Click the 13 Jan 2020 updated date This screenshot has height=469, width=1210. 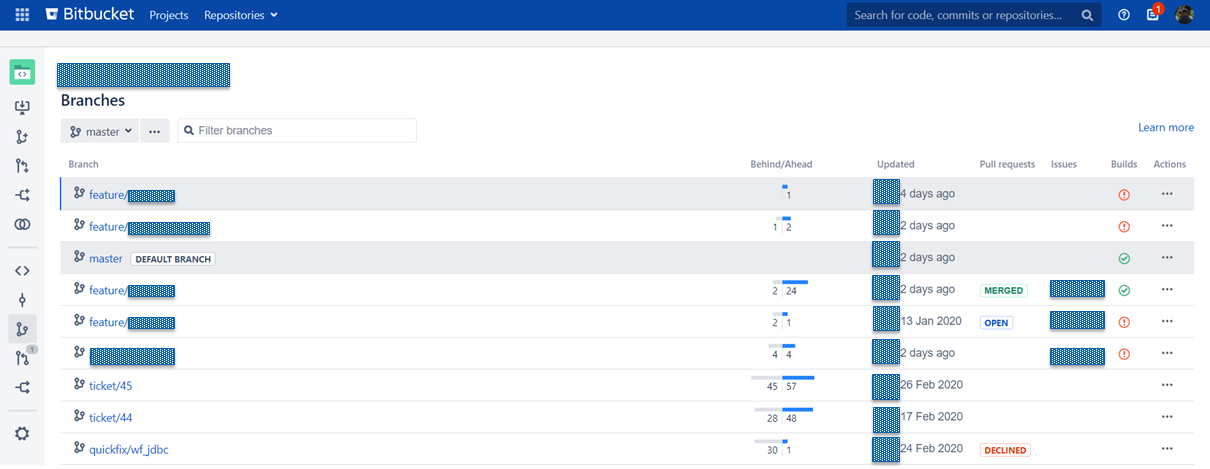pos(931,321)
